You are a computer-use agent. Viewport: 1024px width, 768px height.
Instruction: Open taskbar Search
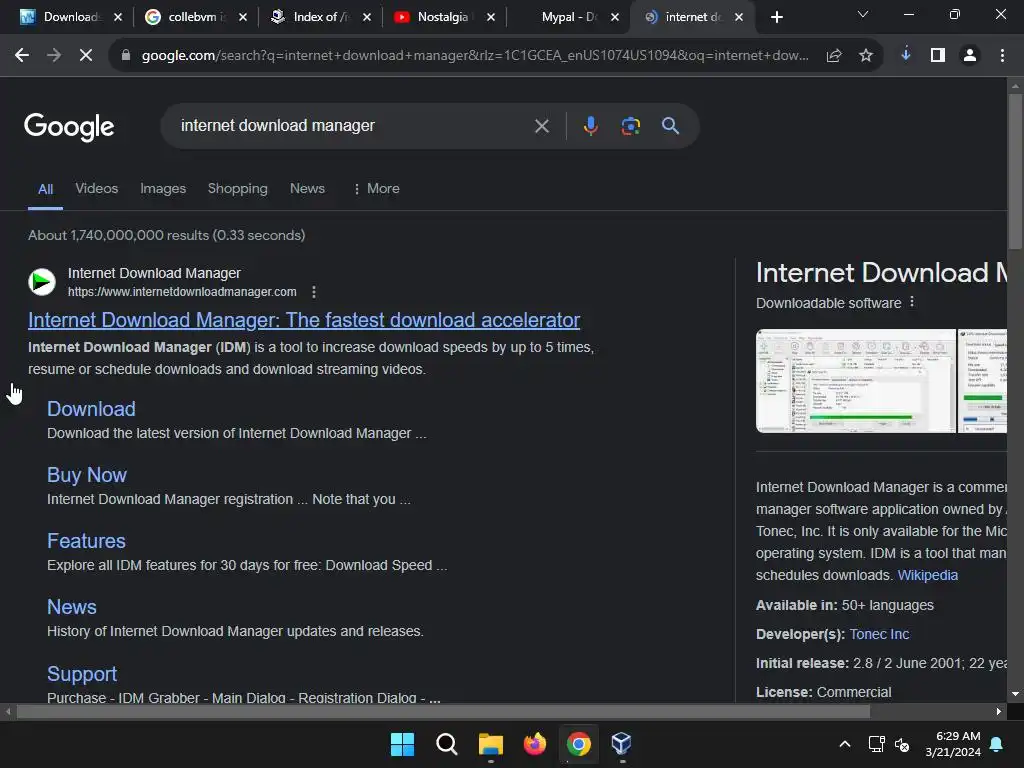pos(447,744)
